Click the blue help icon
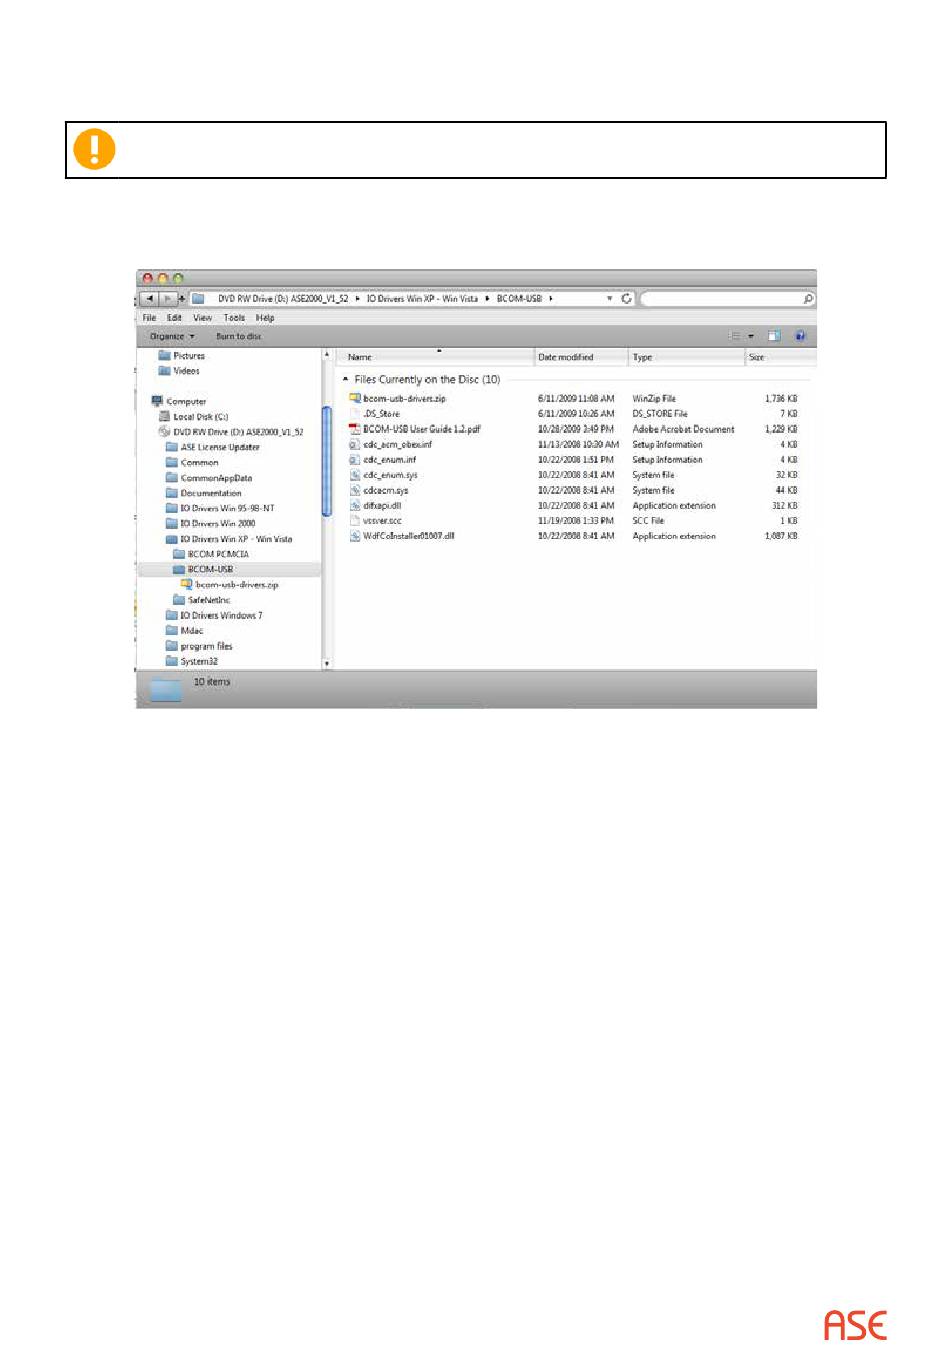This screenshot has height=1353, width=950. click(x=800, y=336)
